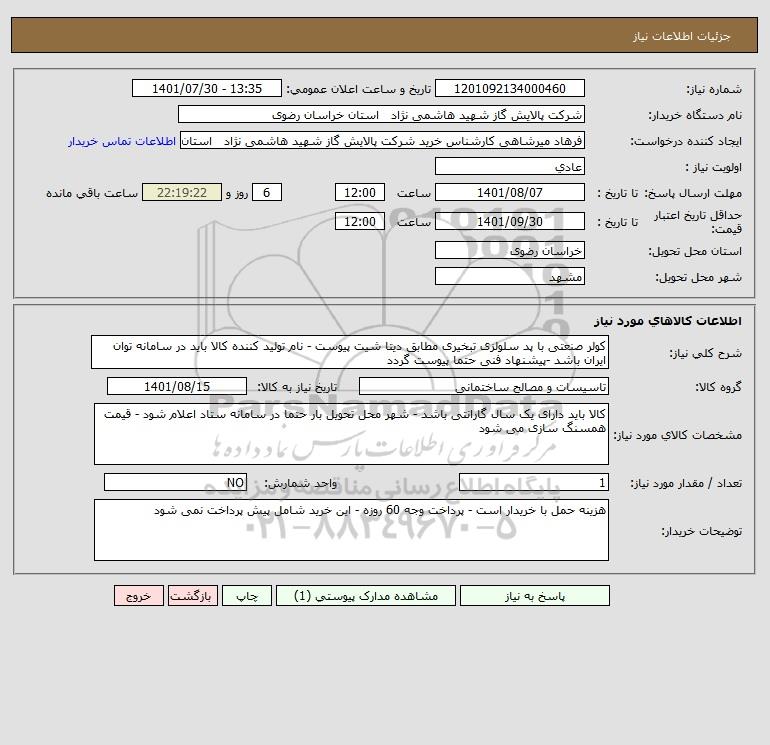Click the پاسخ به نیاز button

click(534, 596)
